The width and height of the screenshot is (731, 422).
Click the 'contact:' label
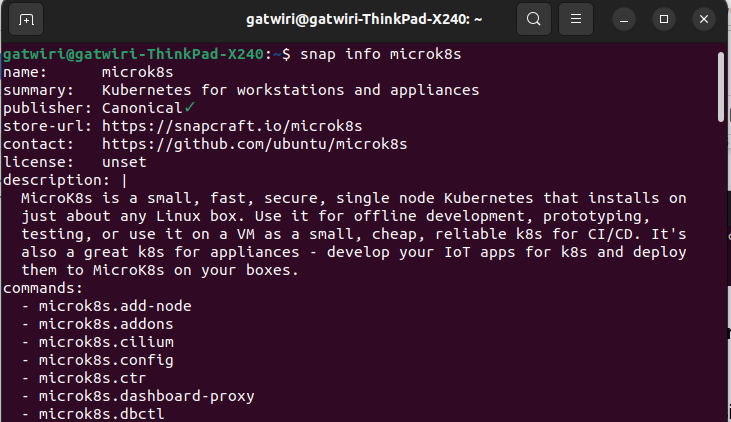coord(38,144)
